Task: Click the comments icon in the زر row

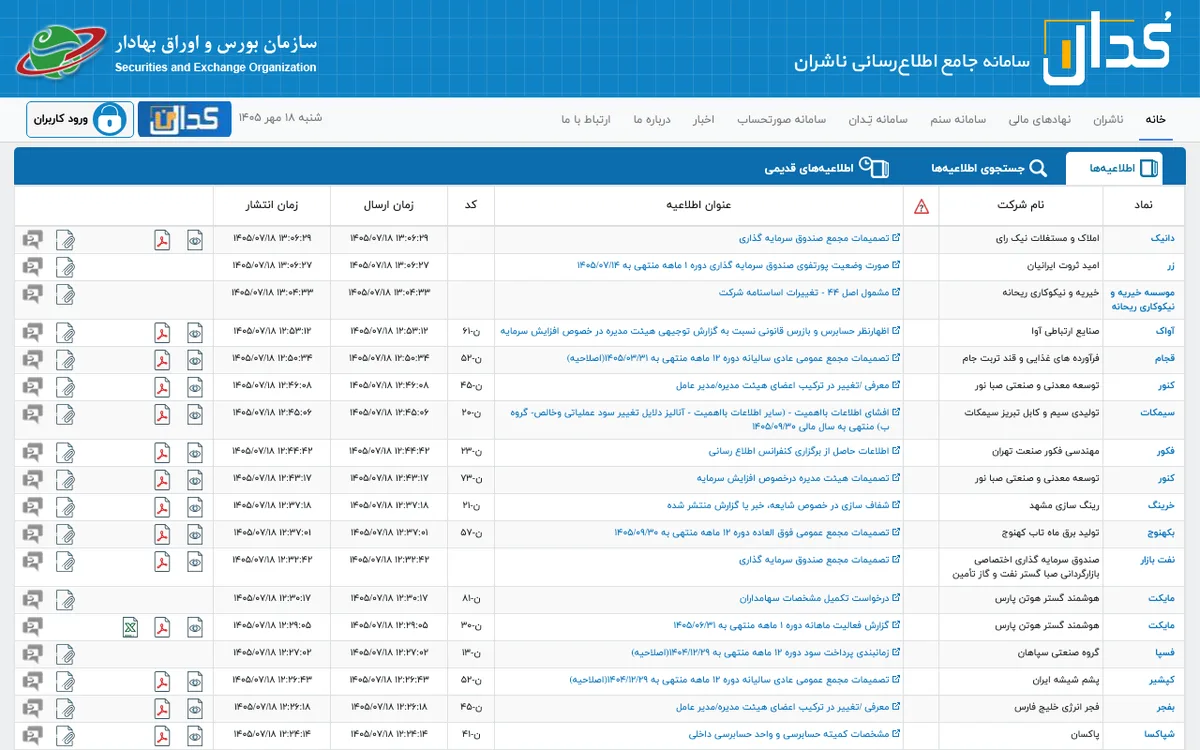Action: 33,267
